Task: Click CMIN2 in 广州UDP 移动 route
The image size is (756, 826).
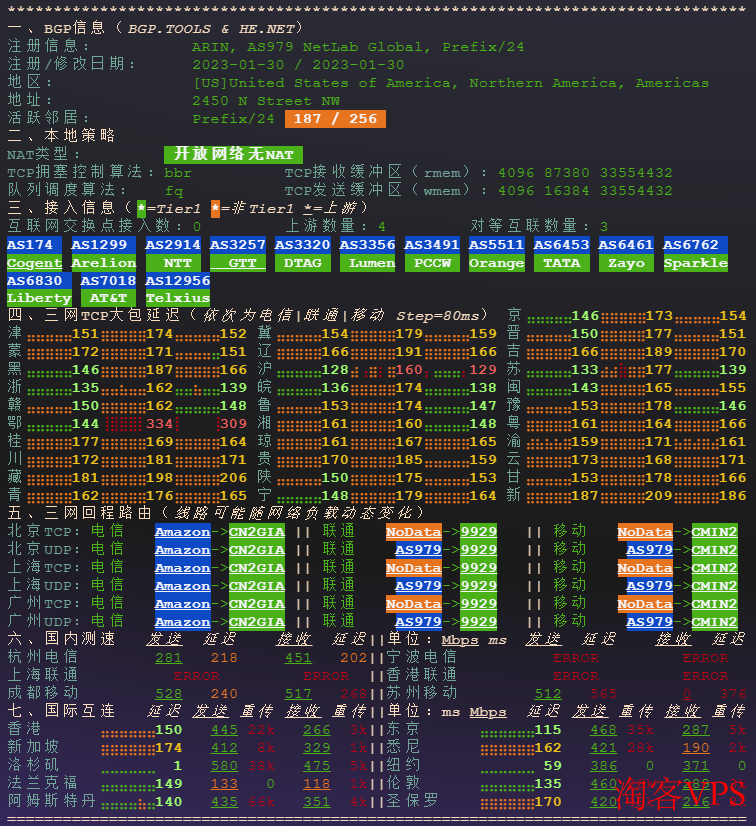Action: [x=714, y=622]
